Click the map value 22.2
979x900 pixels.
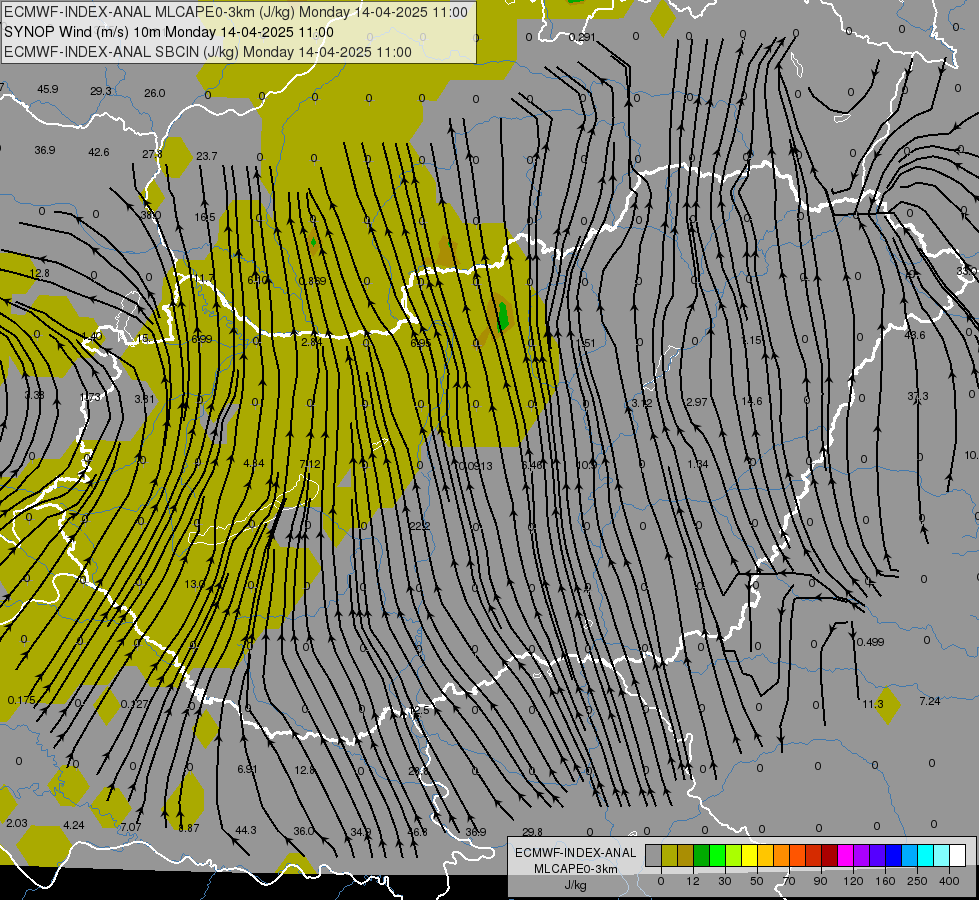tap(420, 526)
